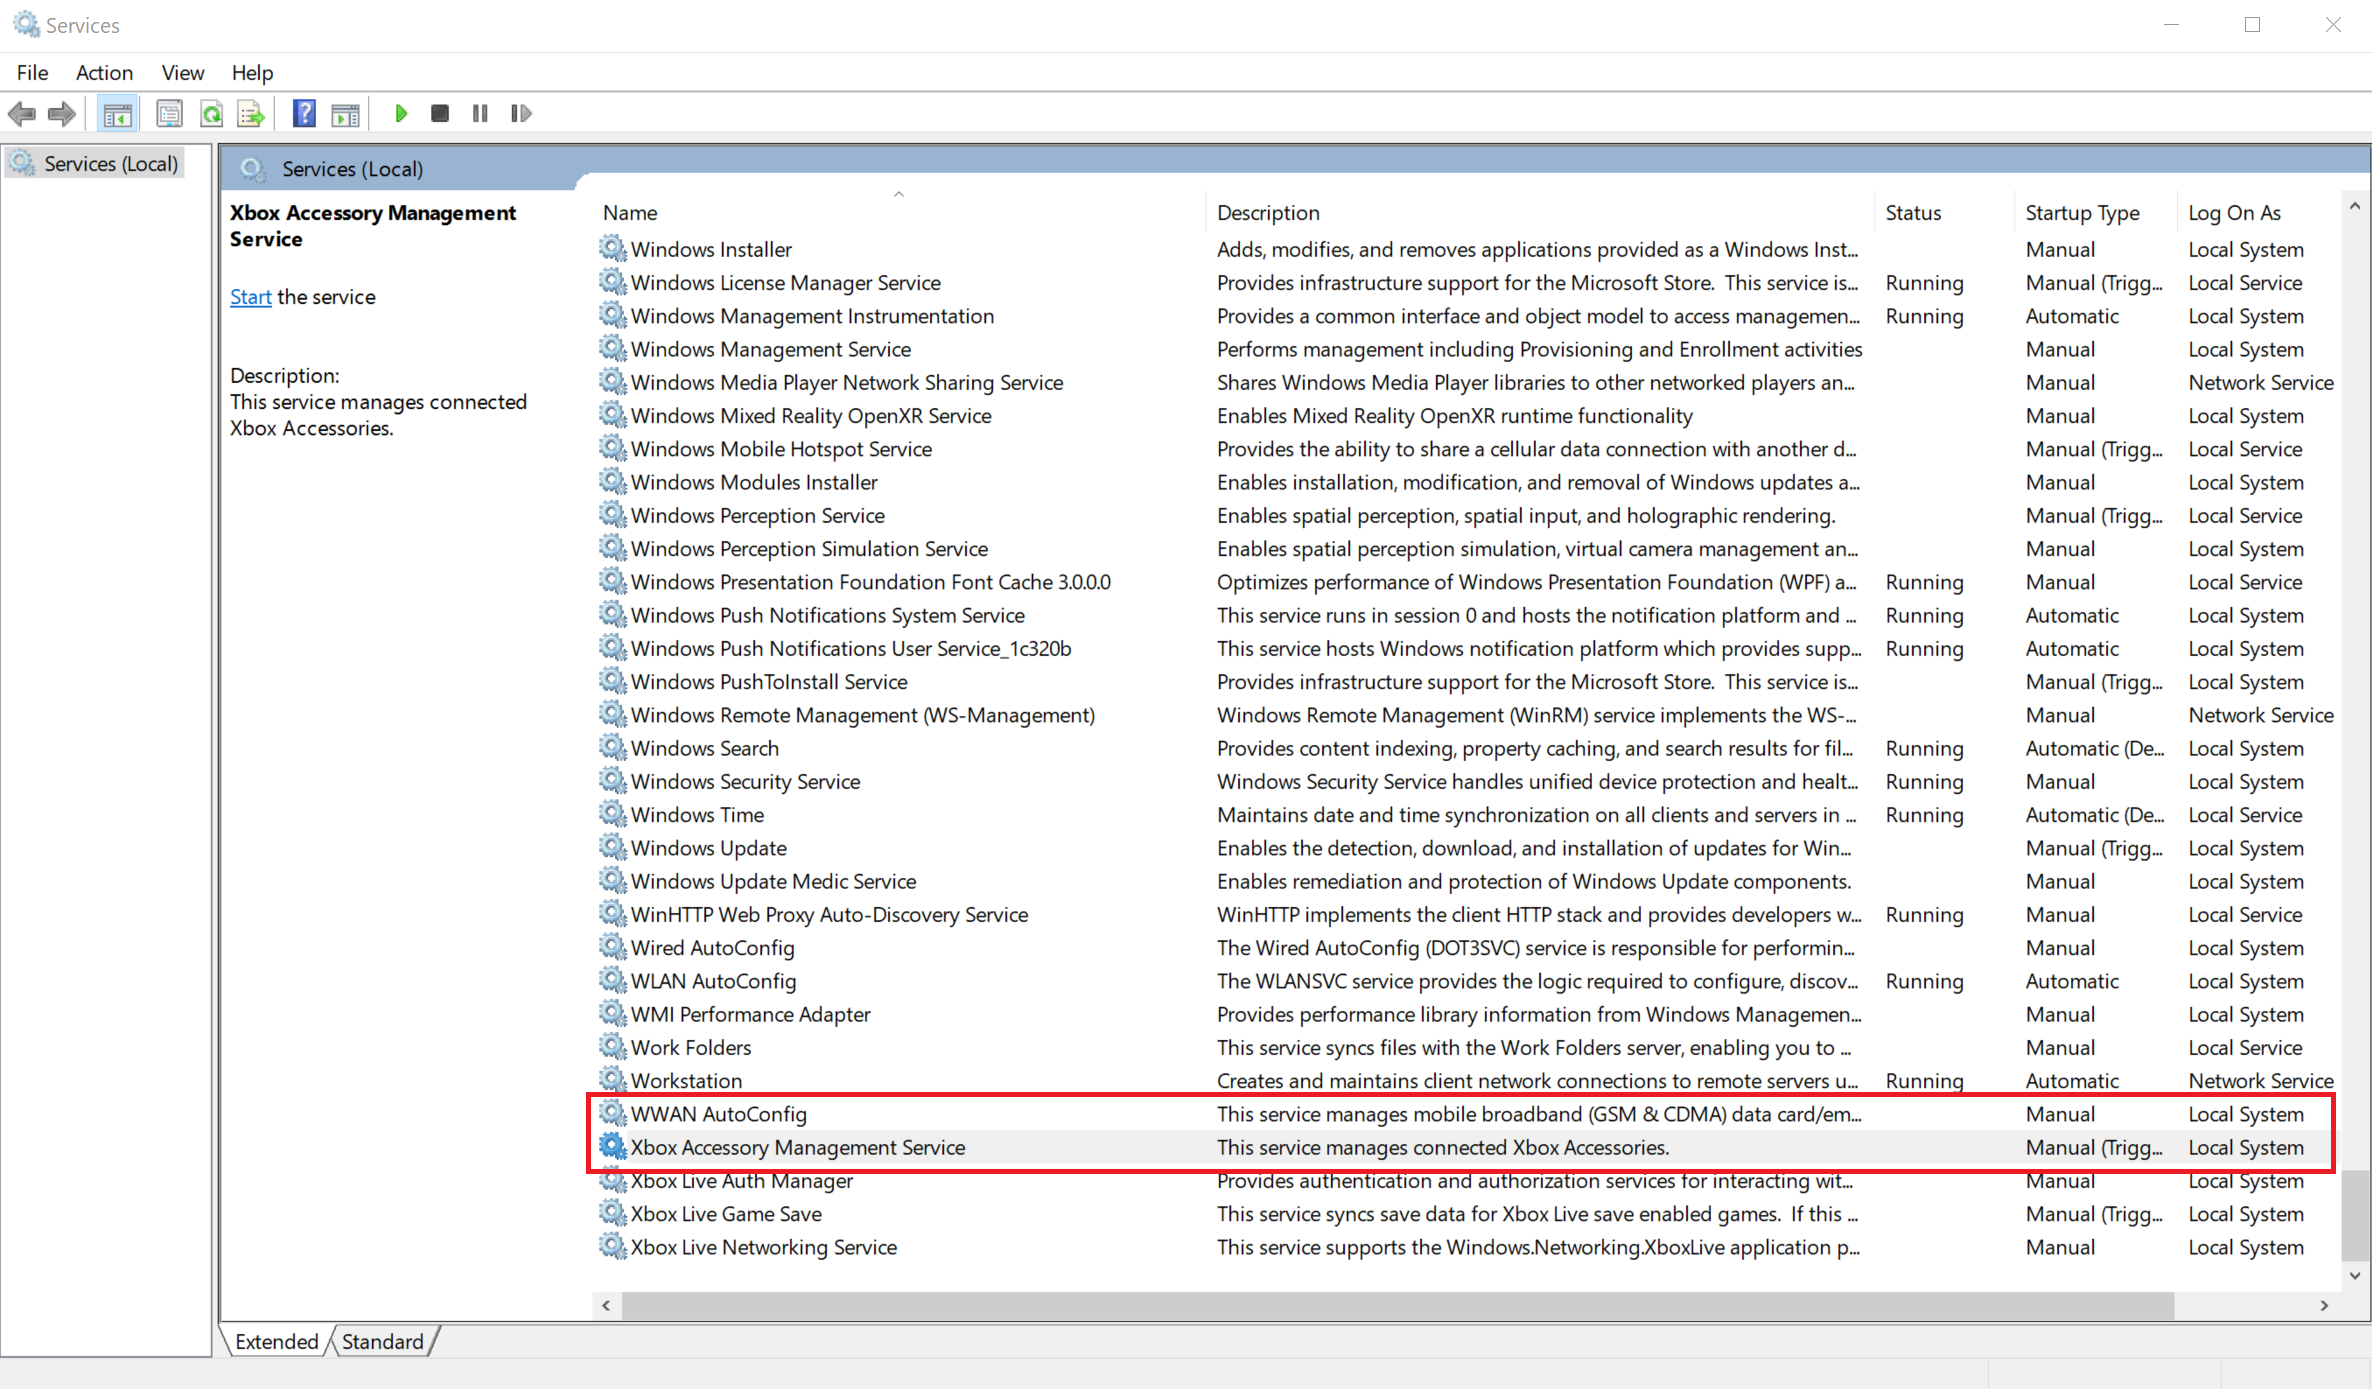The image size is (2372, 1389).
Task: Toggle the Show/Hide Action Pane icon
Action: [x=345, y=114]
